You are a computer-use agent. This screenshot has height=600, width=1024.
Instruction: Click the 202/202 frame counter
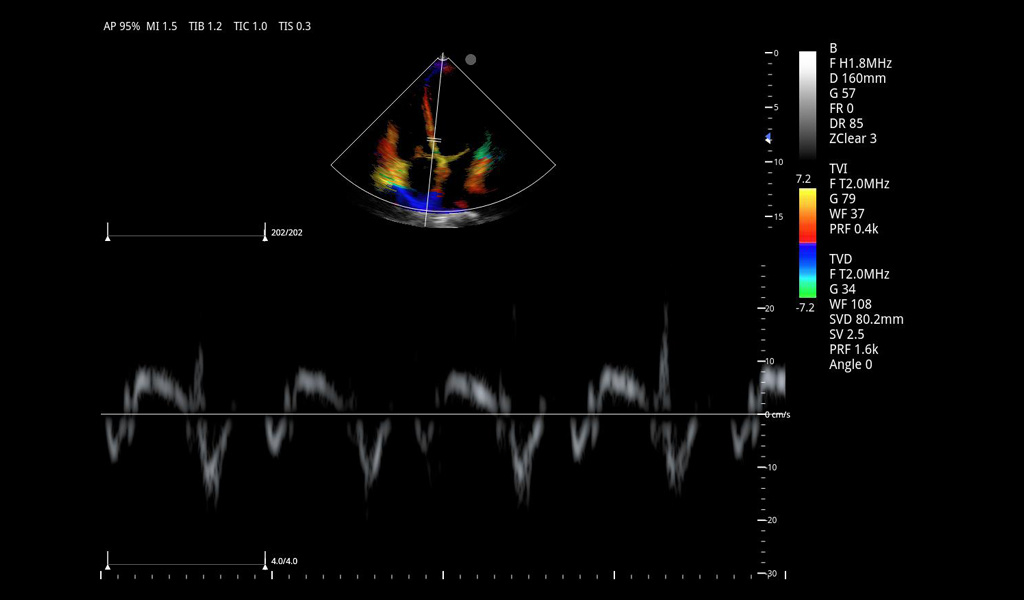[287, 233]
